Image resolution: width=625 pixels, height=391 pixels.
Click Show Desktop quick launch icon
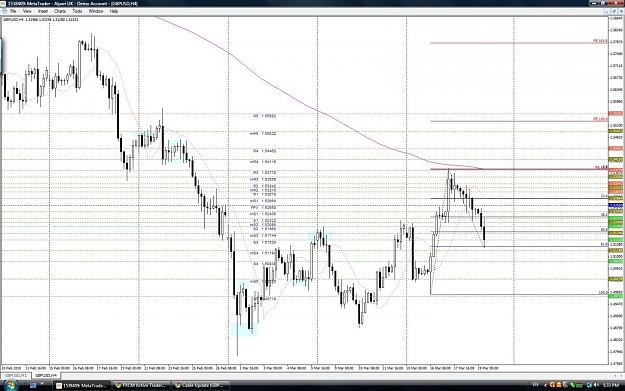[33, 385]
